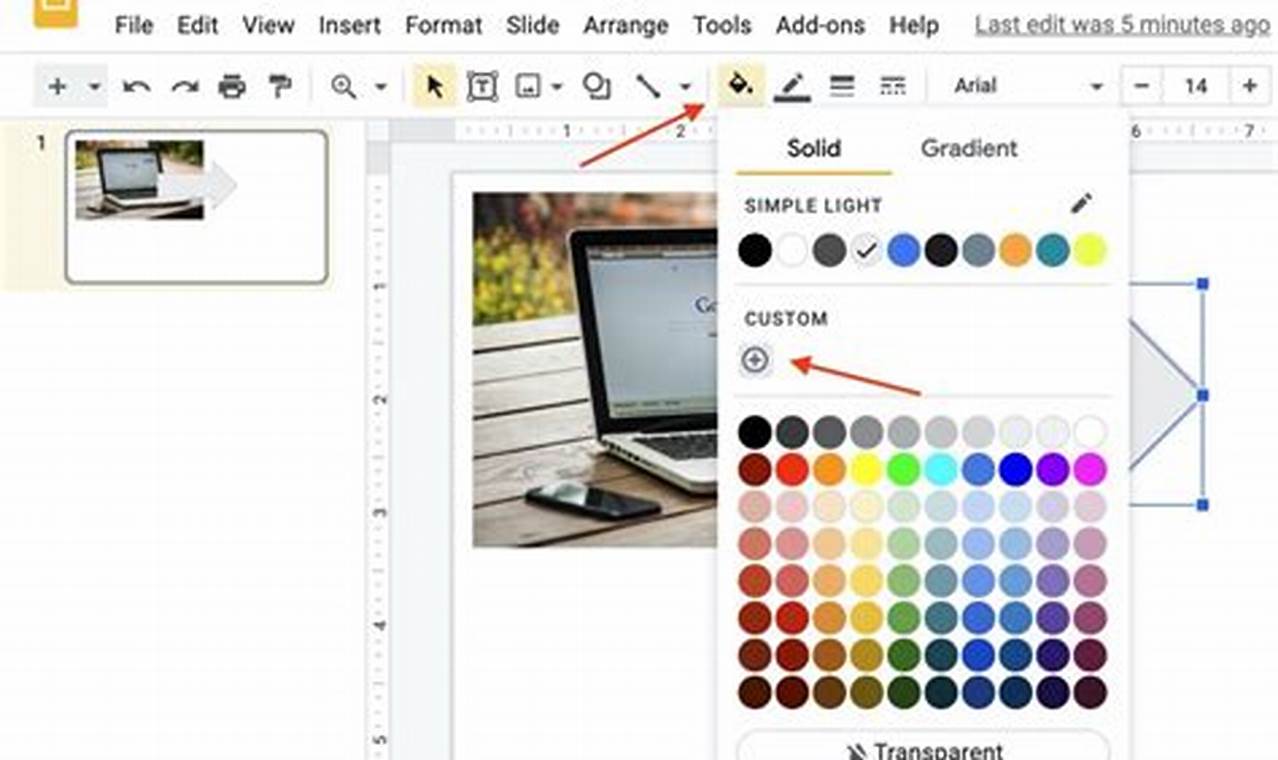Select the Shape tool
The image size is (1278, 760).
(x=597, y=86)
